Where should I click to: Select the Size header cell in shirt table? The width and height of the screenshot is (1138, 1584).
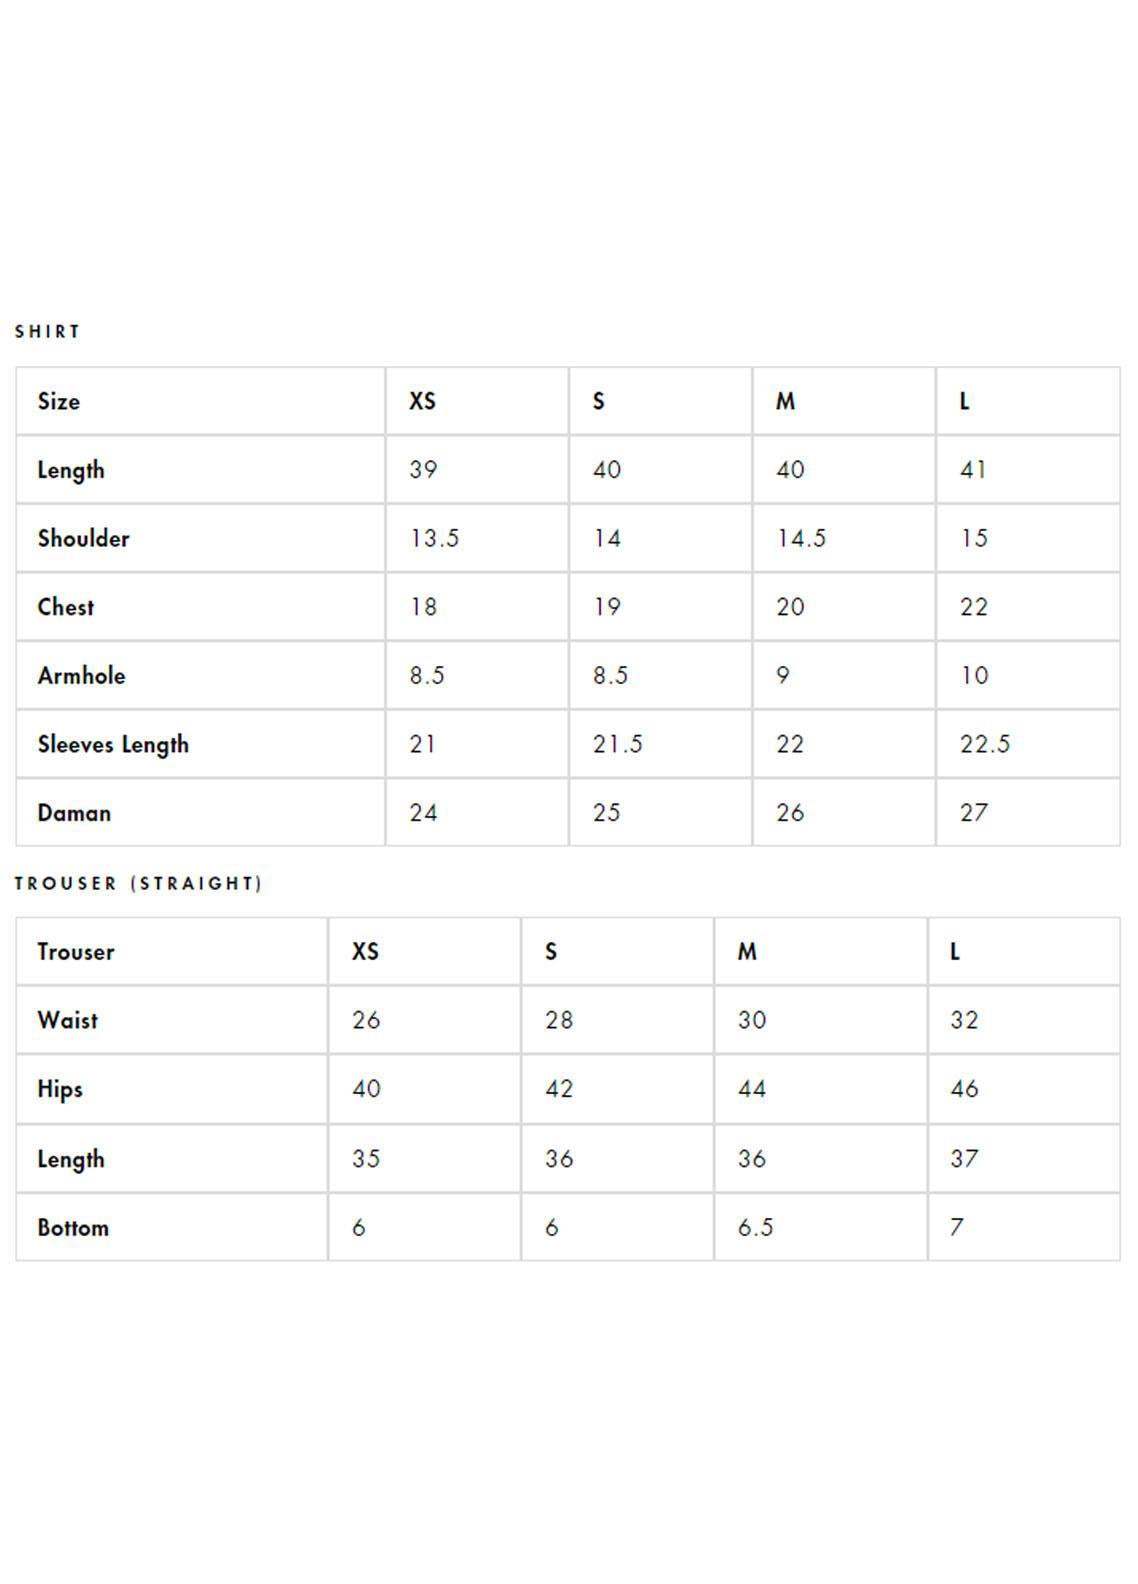(59, 401)
